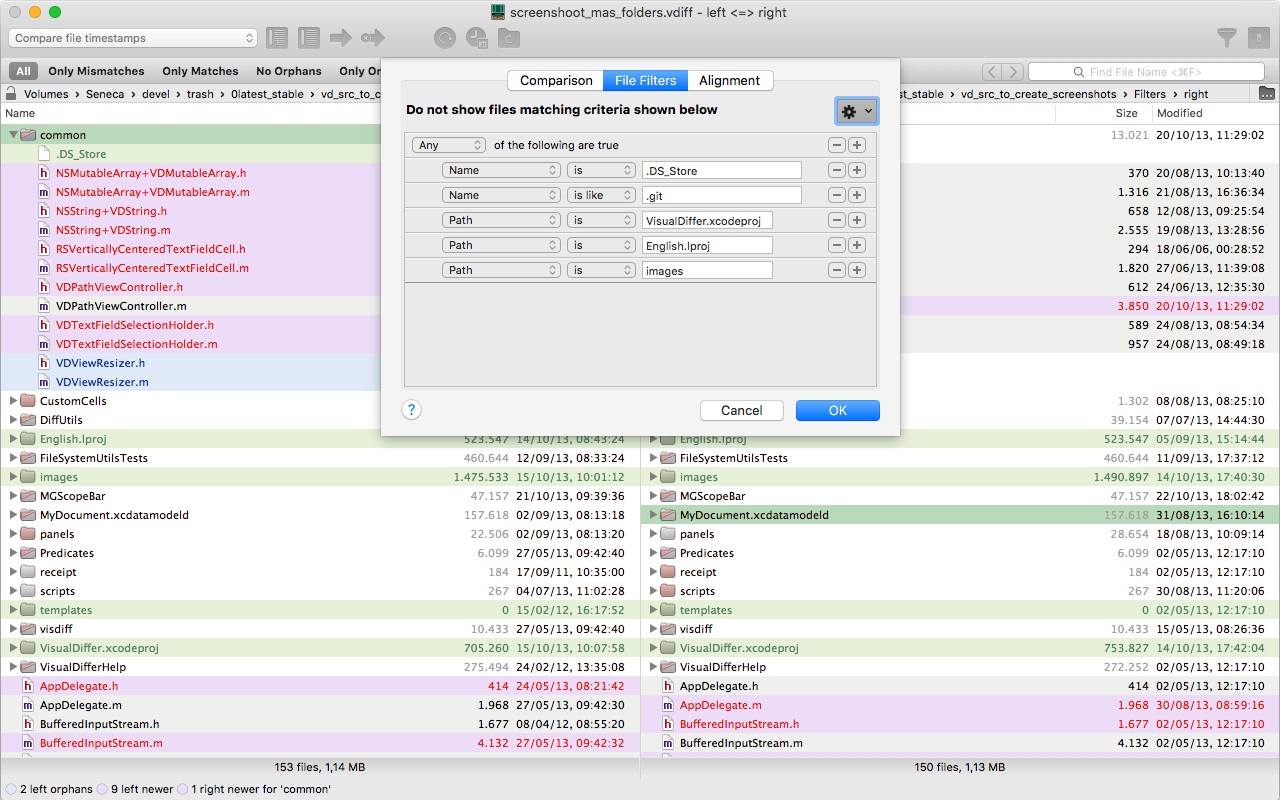Select the No Orphans scope filter

tap(289, 71)
